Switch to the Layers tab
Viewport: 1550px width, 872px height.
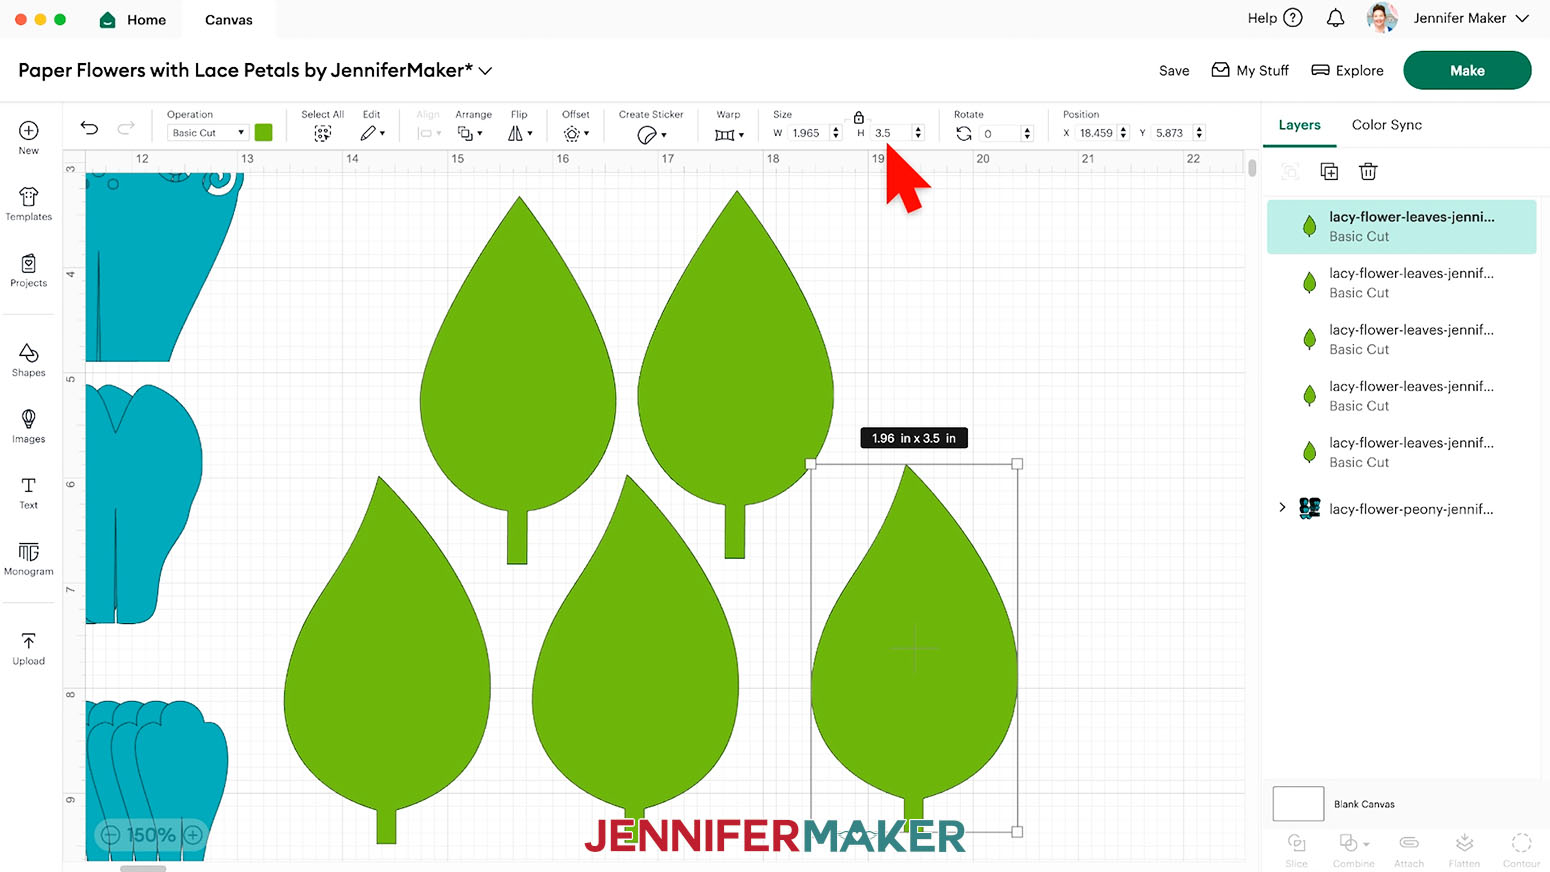[x=1299, y=125]
